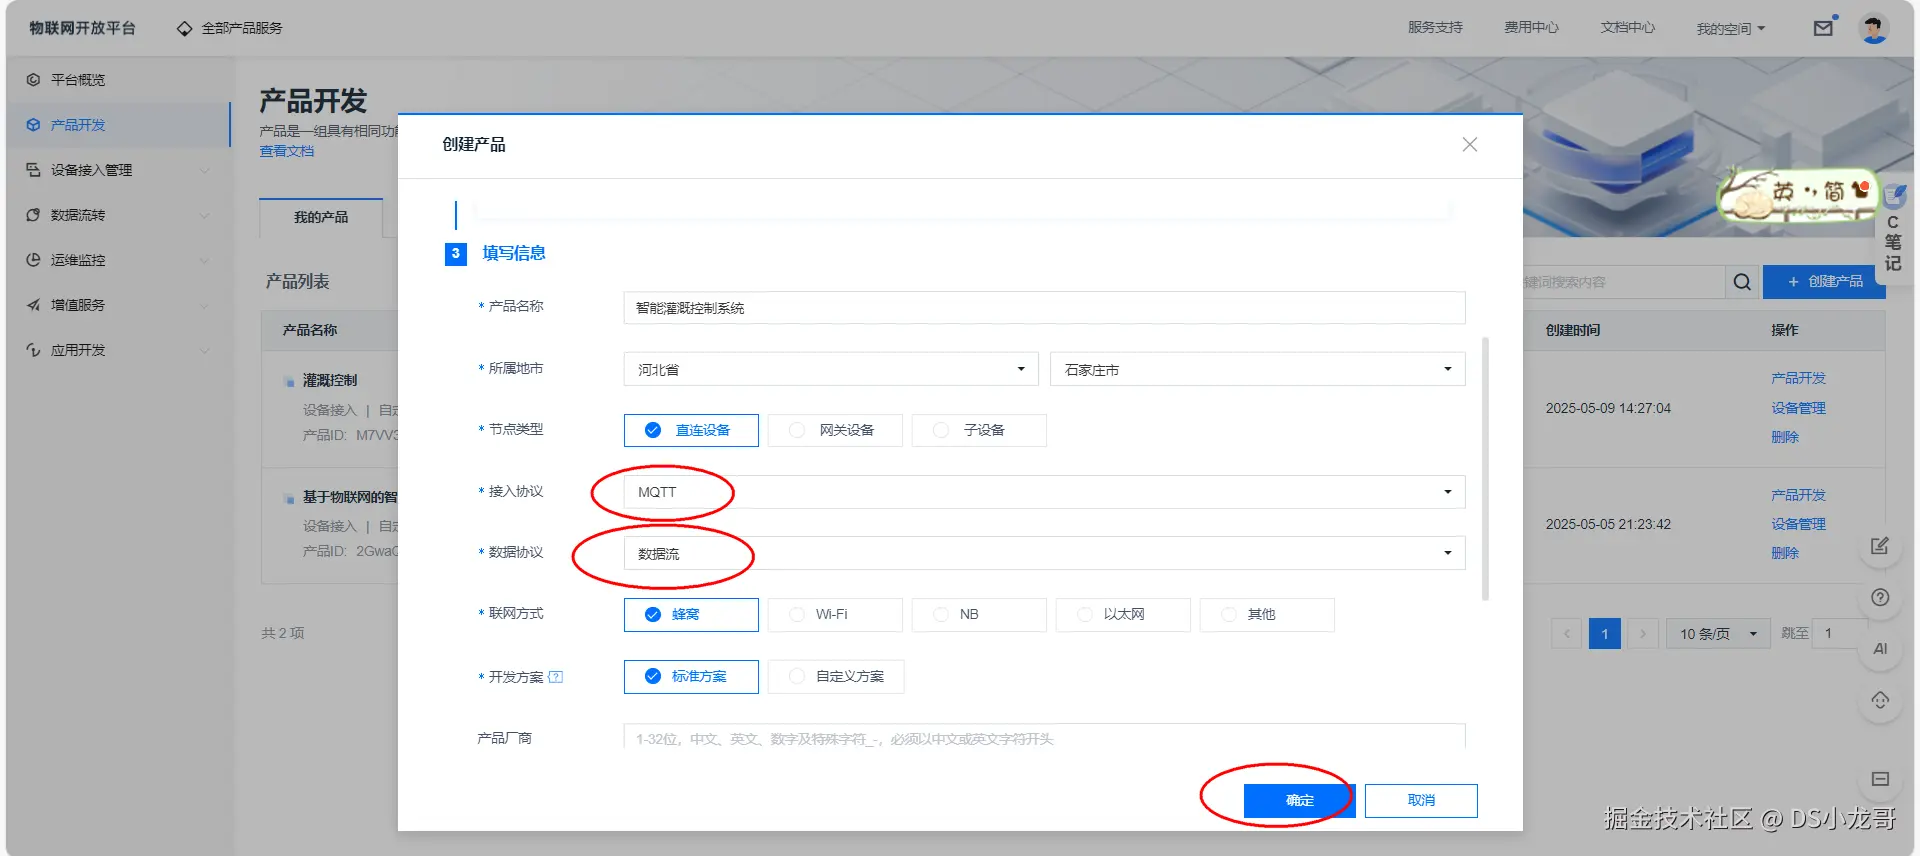Click the 平台概览 sidebar icon
The height and width of the screenshot is (856, 1920).
33,80
